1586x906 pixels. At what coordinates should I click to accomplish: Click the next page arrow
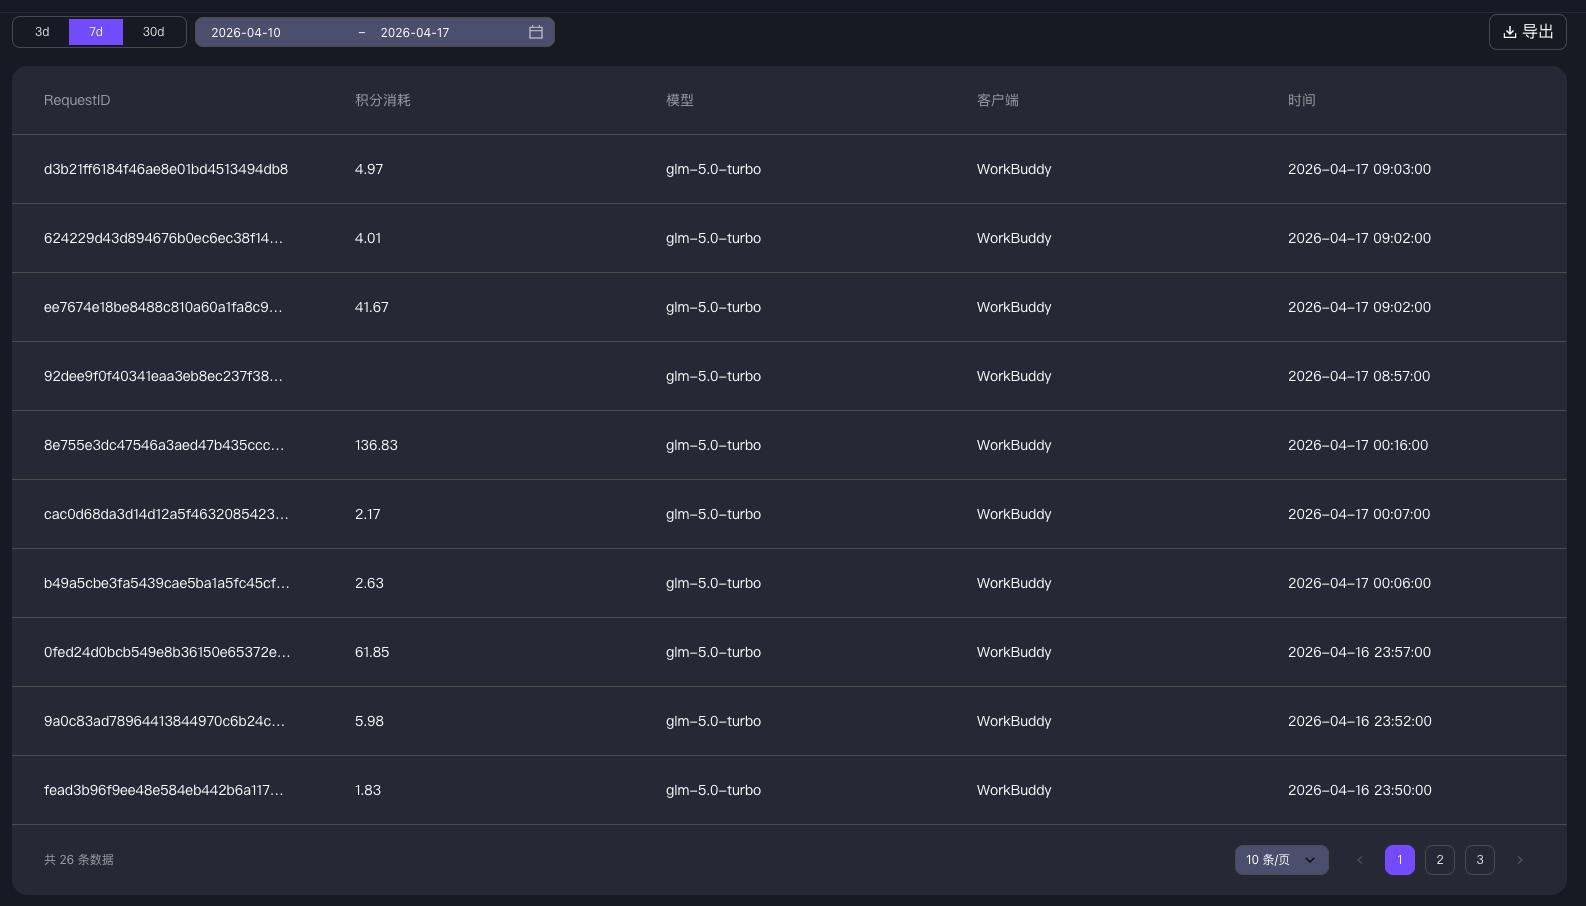(1520, 860)
